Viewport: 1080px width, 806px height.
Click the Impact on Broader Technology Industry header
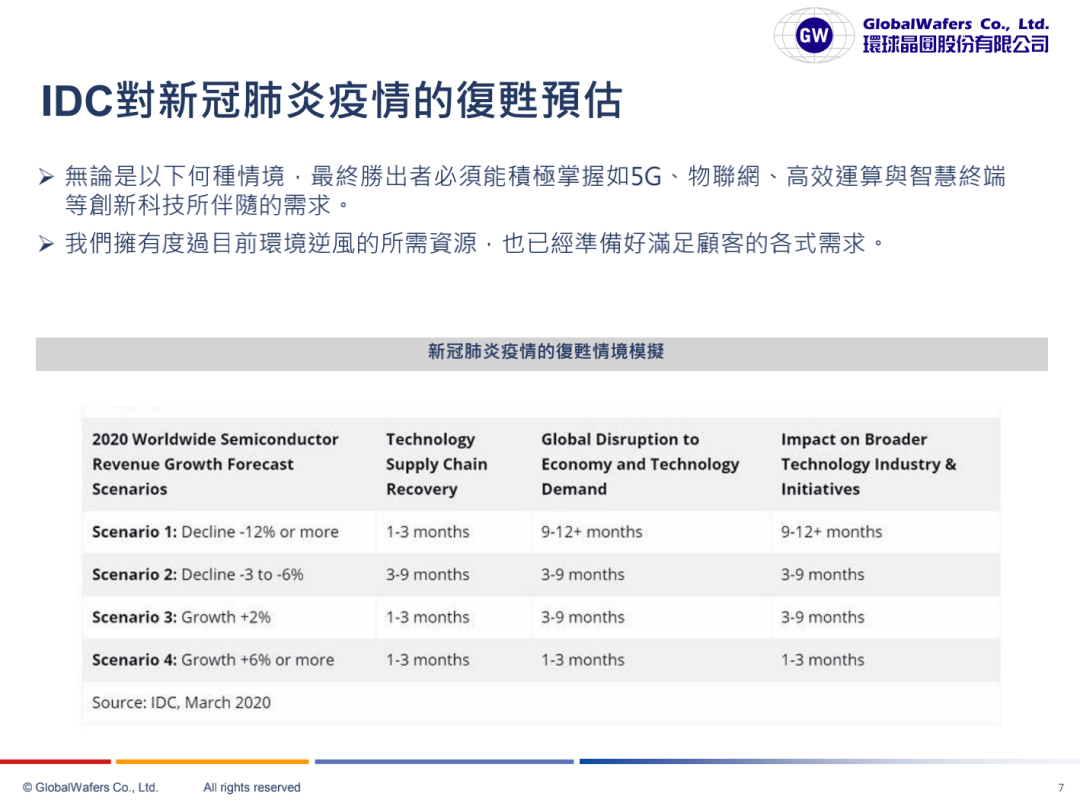point(868,464)
